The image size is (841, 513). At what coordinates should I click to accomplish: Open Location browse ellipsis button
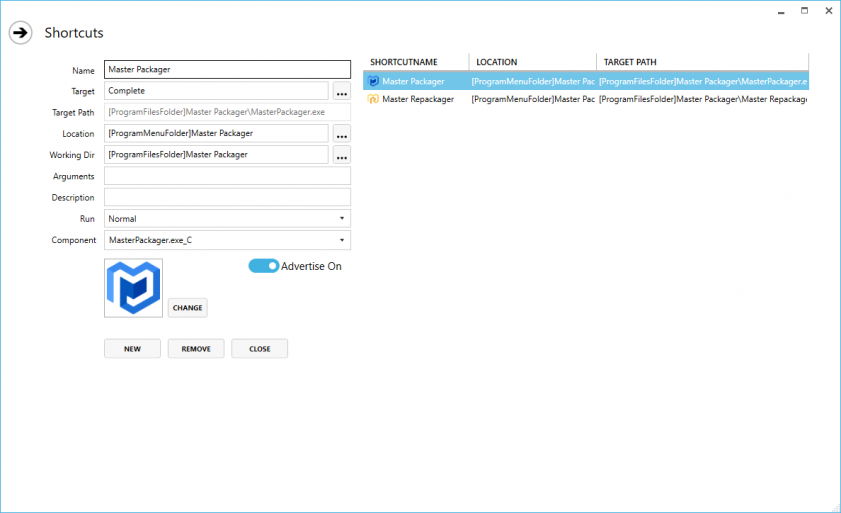342,134
